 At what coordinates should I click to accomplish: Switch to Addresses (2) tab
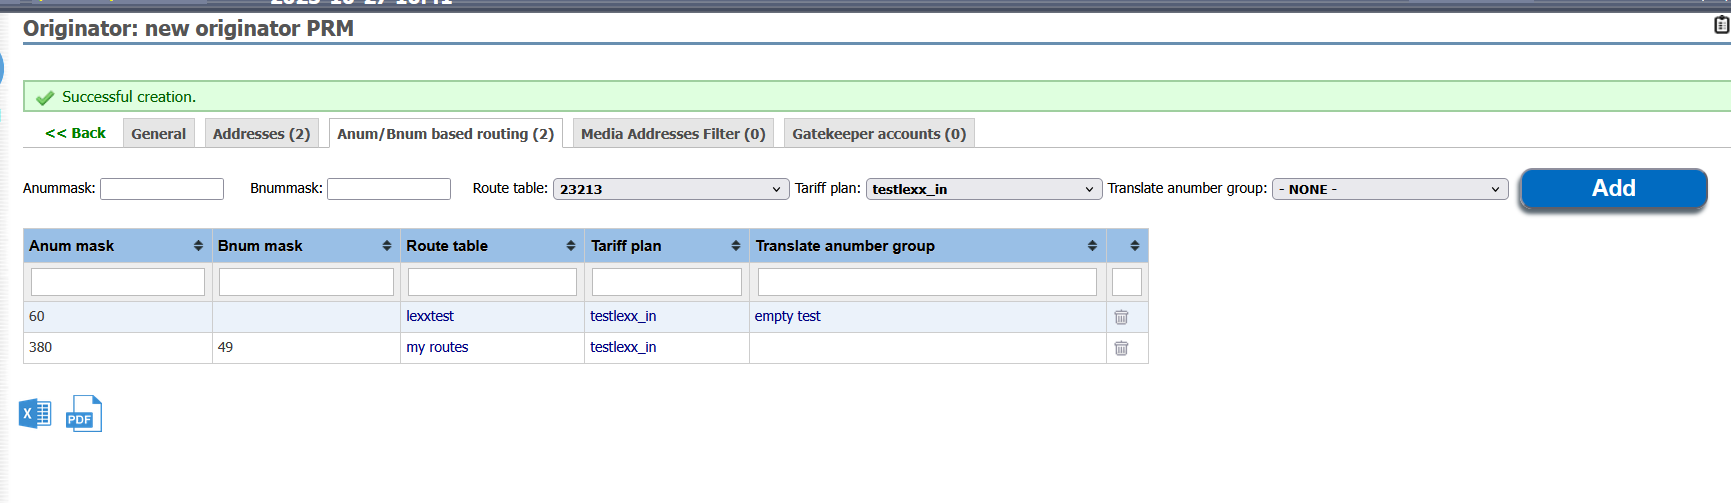click(x=261, y=134)
